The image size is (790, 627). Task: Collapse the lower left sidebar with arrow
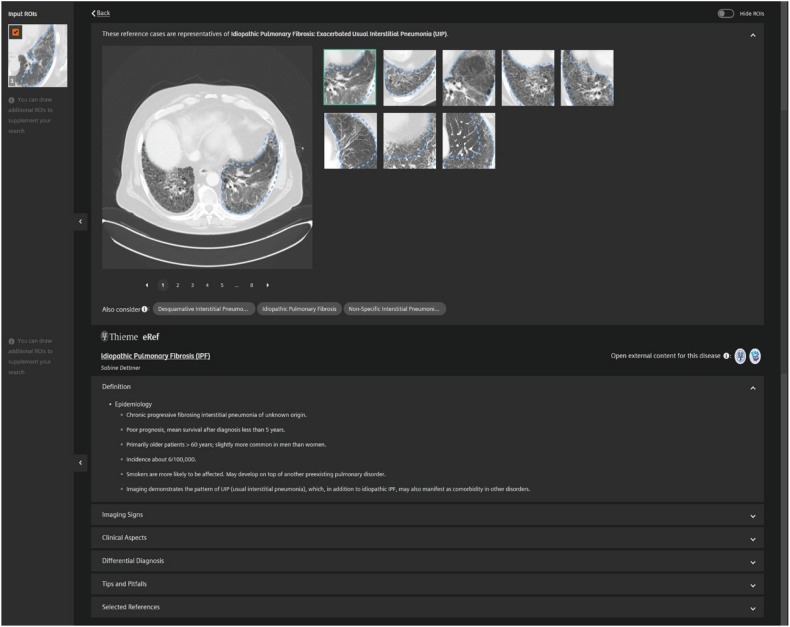pyautogui.click(x=81, y=463)
